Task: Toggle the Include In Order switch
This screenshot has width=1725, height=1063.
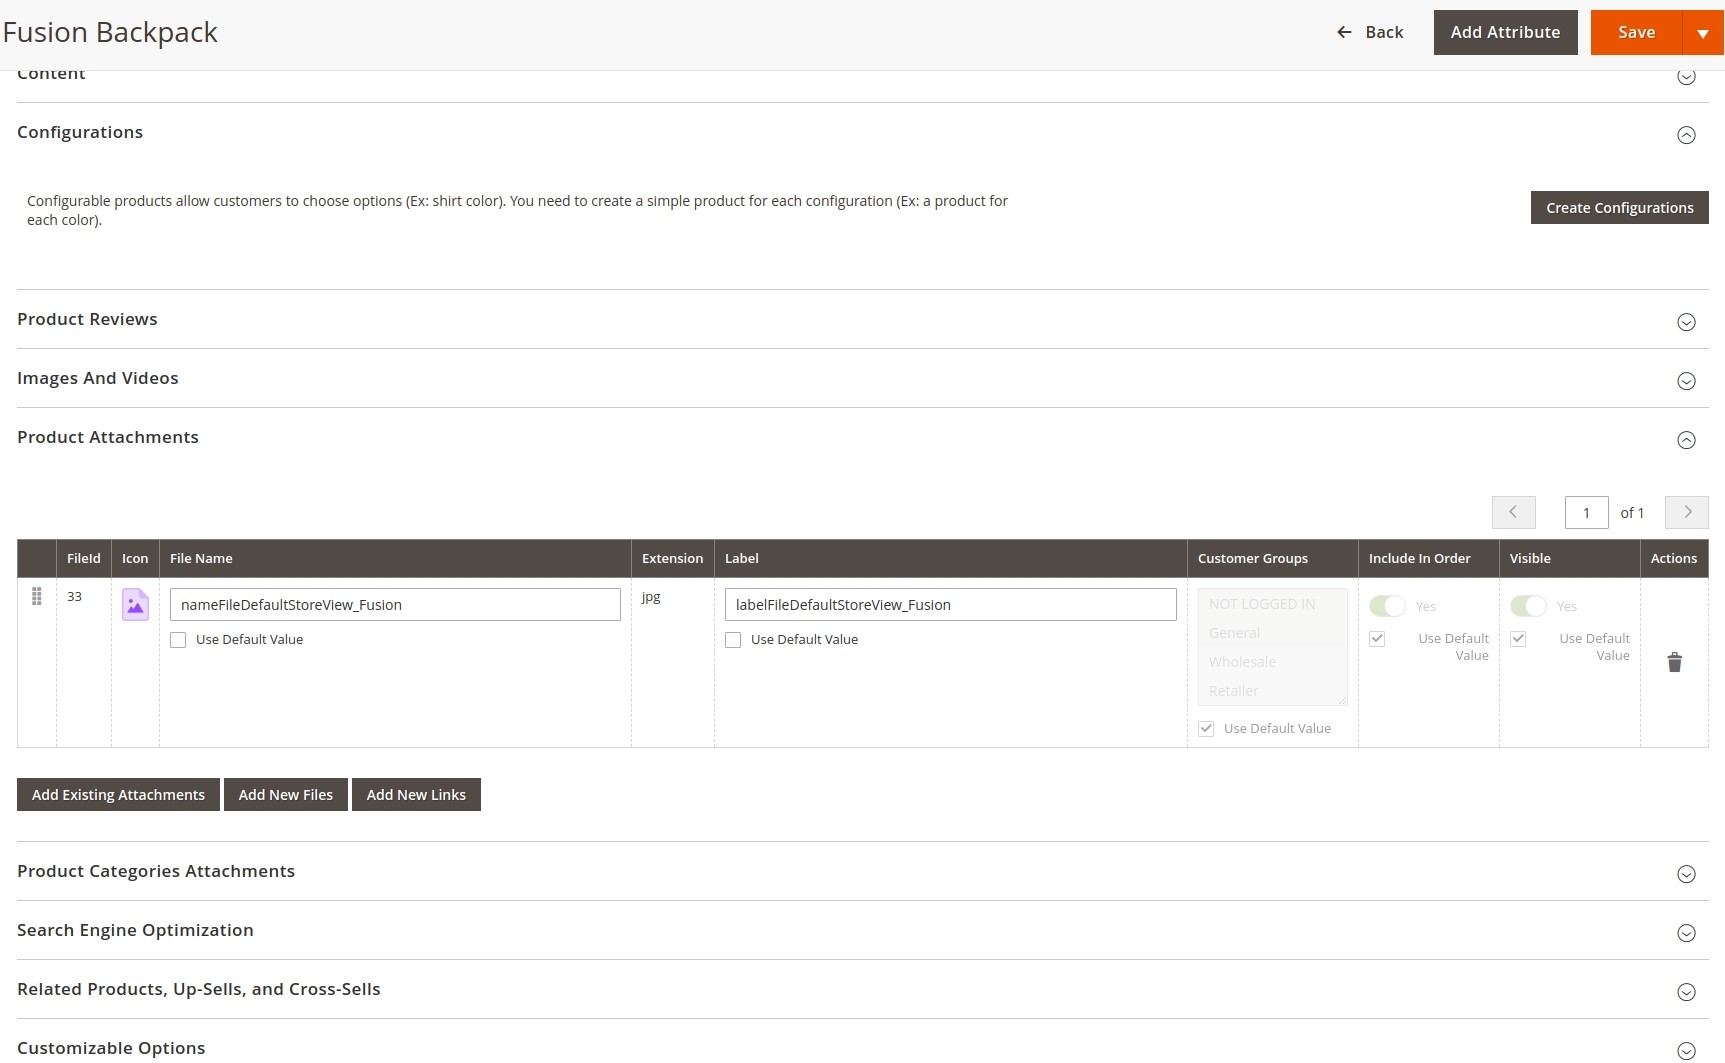Action: 1387,606
